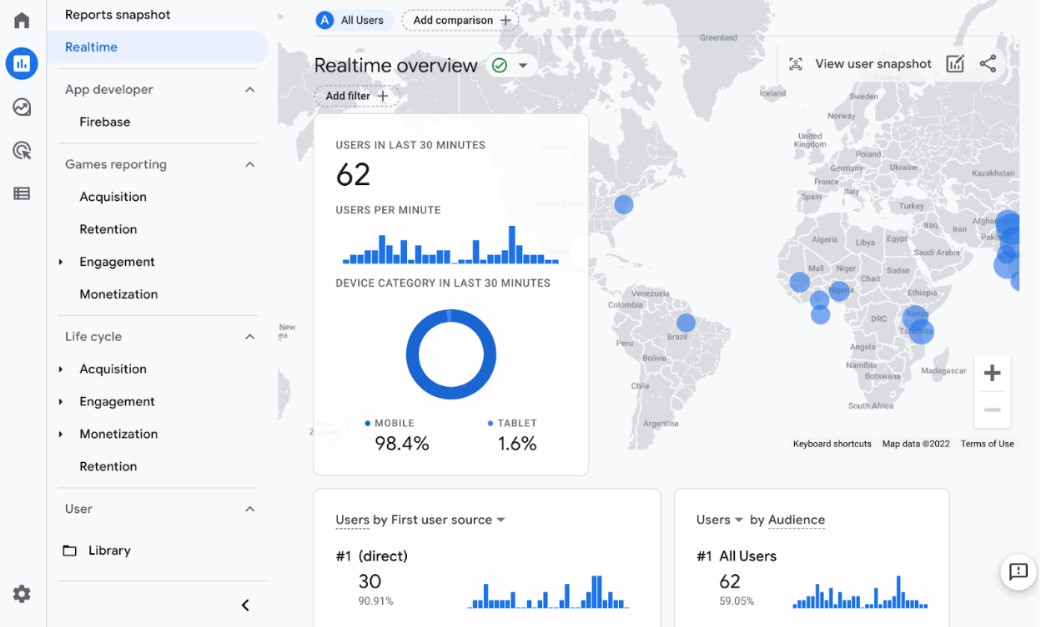Screen dimensions: 1040x627
Task: Send feedback using the feedback icon
Action: pyautogui.click(x=1017, y=572)
